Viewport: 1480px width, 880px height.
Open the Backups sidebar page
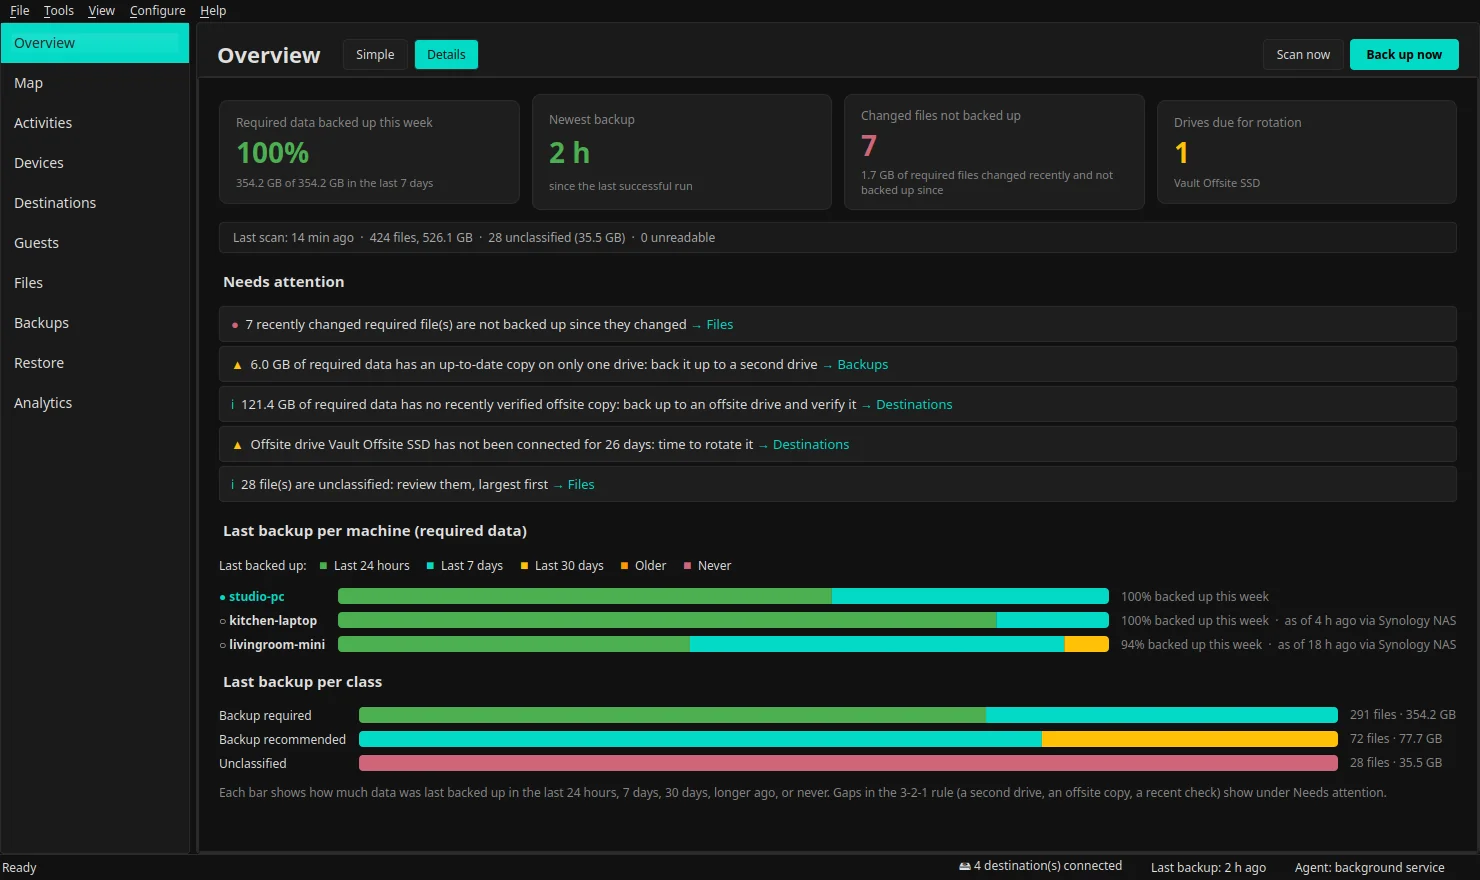click(x=95, y=323)
